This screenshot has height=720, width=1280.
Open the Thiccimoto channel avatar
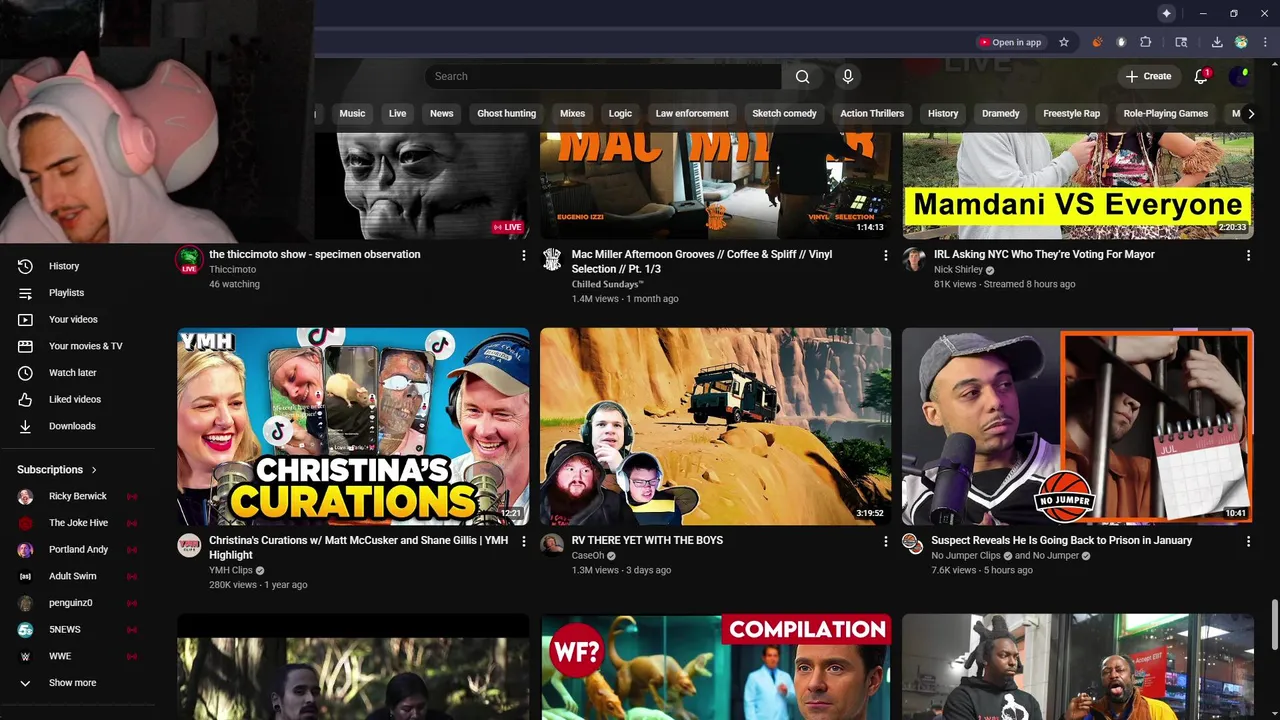pyautogui.click(x=189, y=260)
